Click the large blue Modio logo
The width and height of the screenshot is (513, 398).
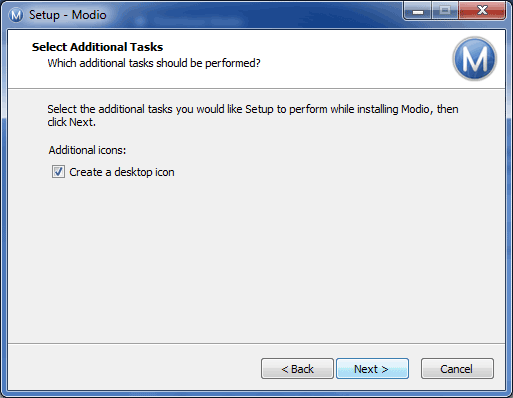pyautogui.click(x=475, y=59)
